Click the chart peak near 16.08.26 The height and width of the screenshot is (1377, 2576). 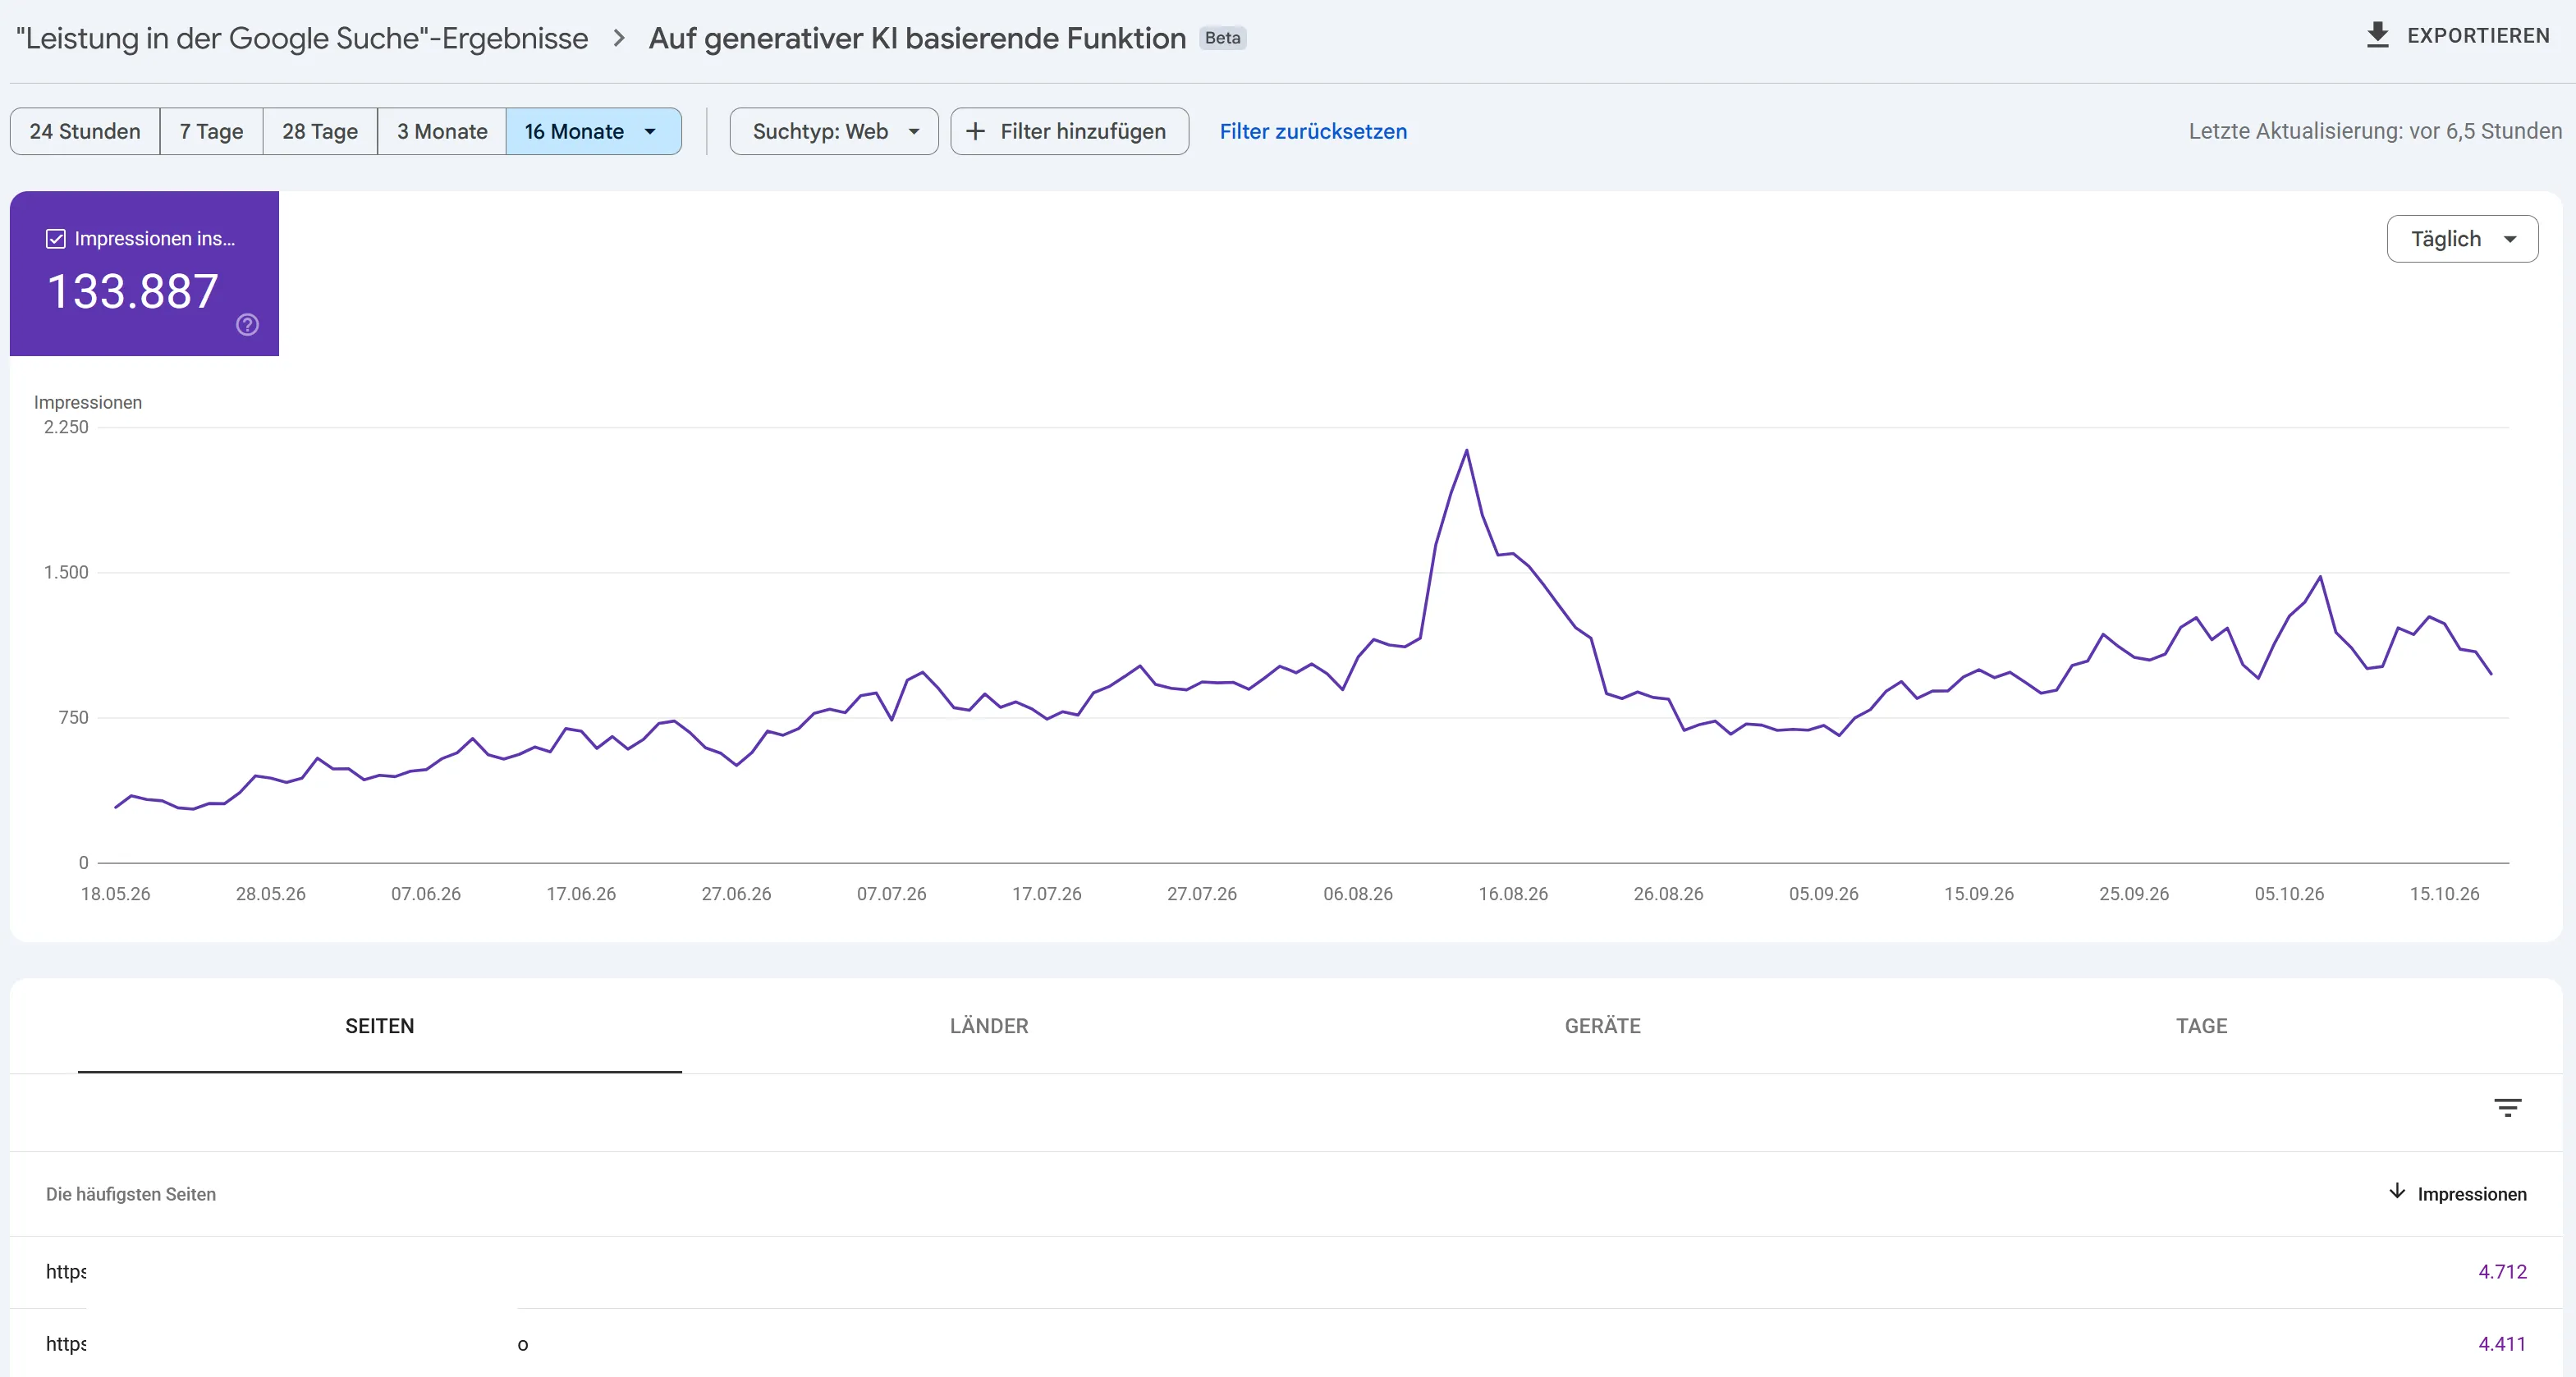[x=1466, y=451]
